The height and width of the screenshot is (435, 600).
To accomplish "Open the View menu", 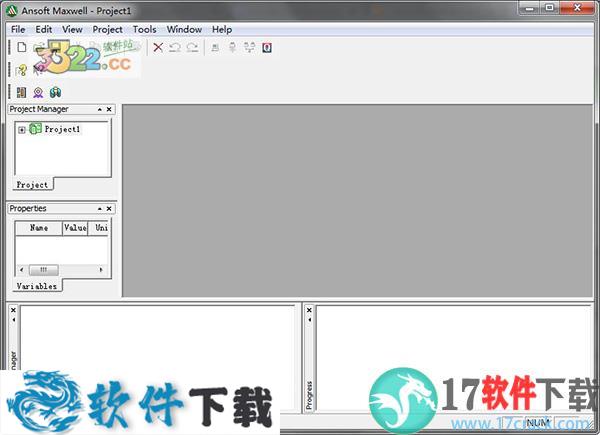I will [x=72, y=29].
